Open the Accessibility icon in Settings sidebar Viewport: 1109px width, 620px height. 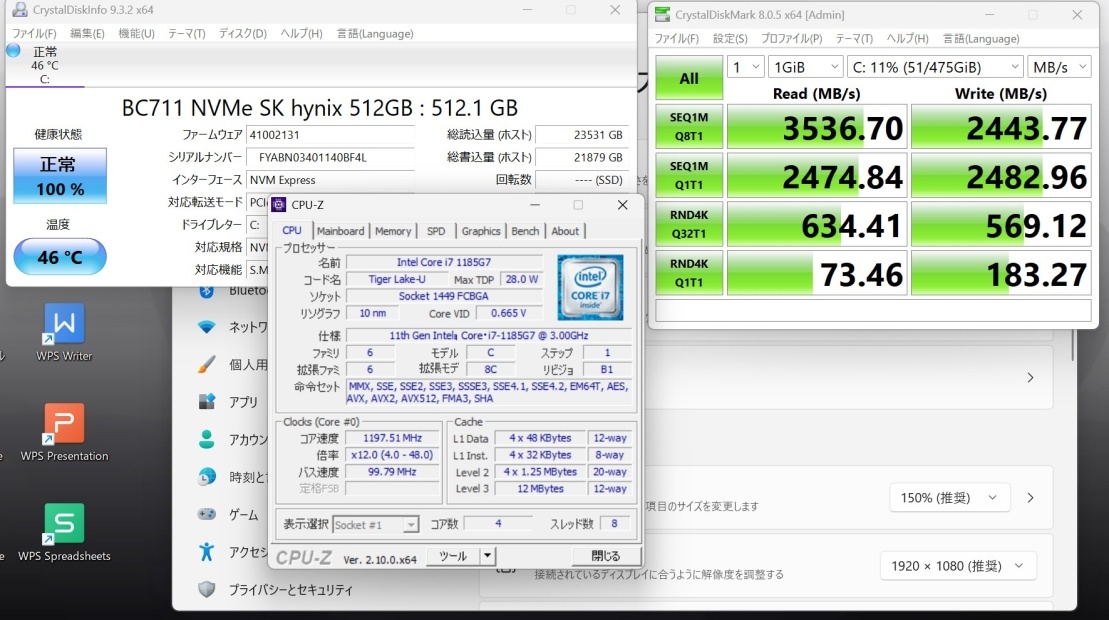pos(207,551)
